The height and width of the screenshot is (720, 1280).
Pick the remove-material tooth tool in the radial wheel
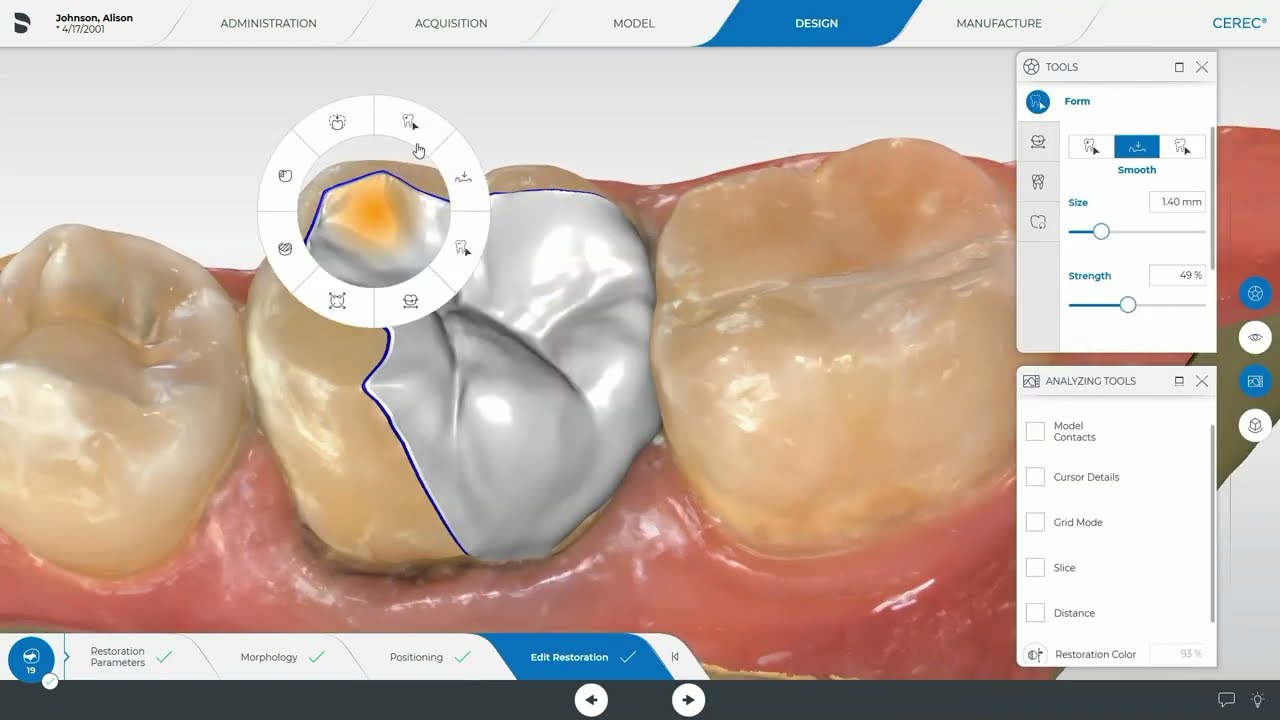pyautogui.click(x=463, y=246)
